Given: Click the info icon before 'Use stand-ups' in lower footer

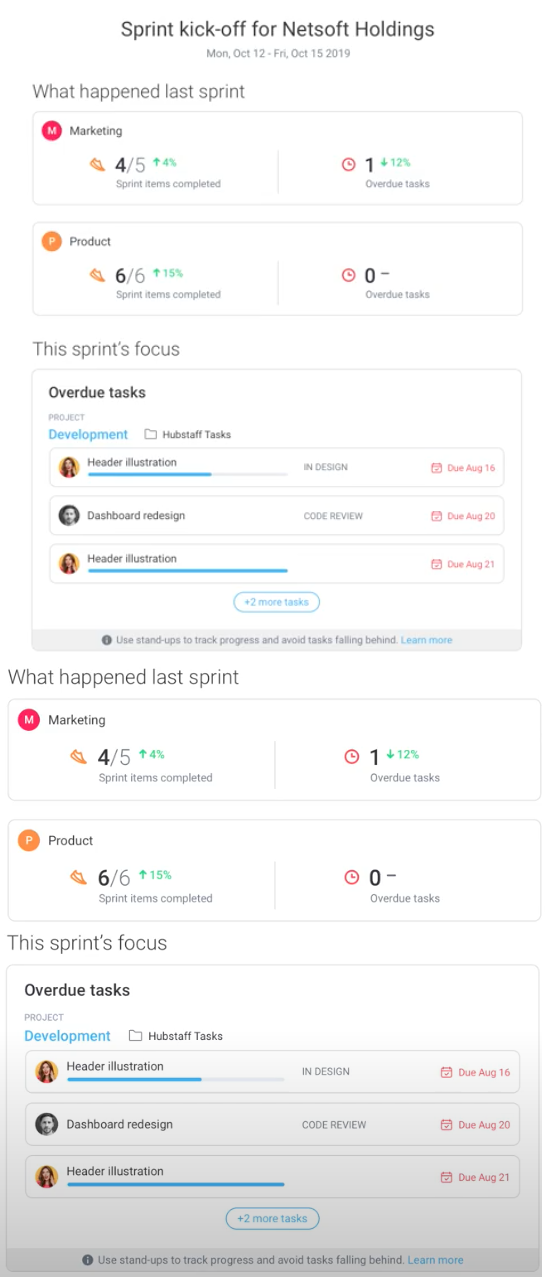Looking at the screenshot, I should coord(87,1260).
